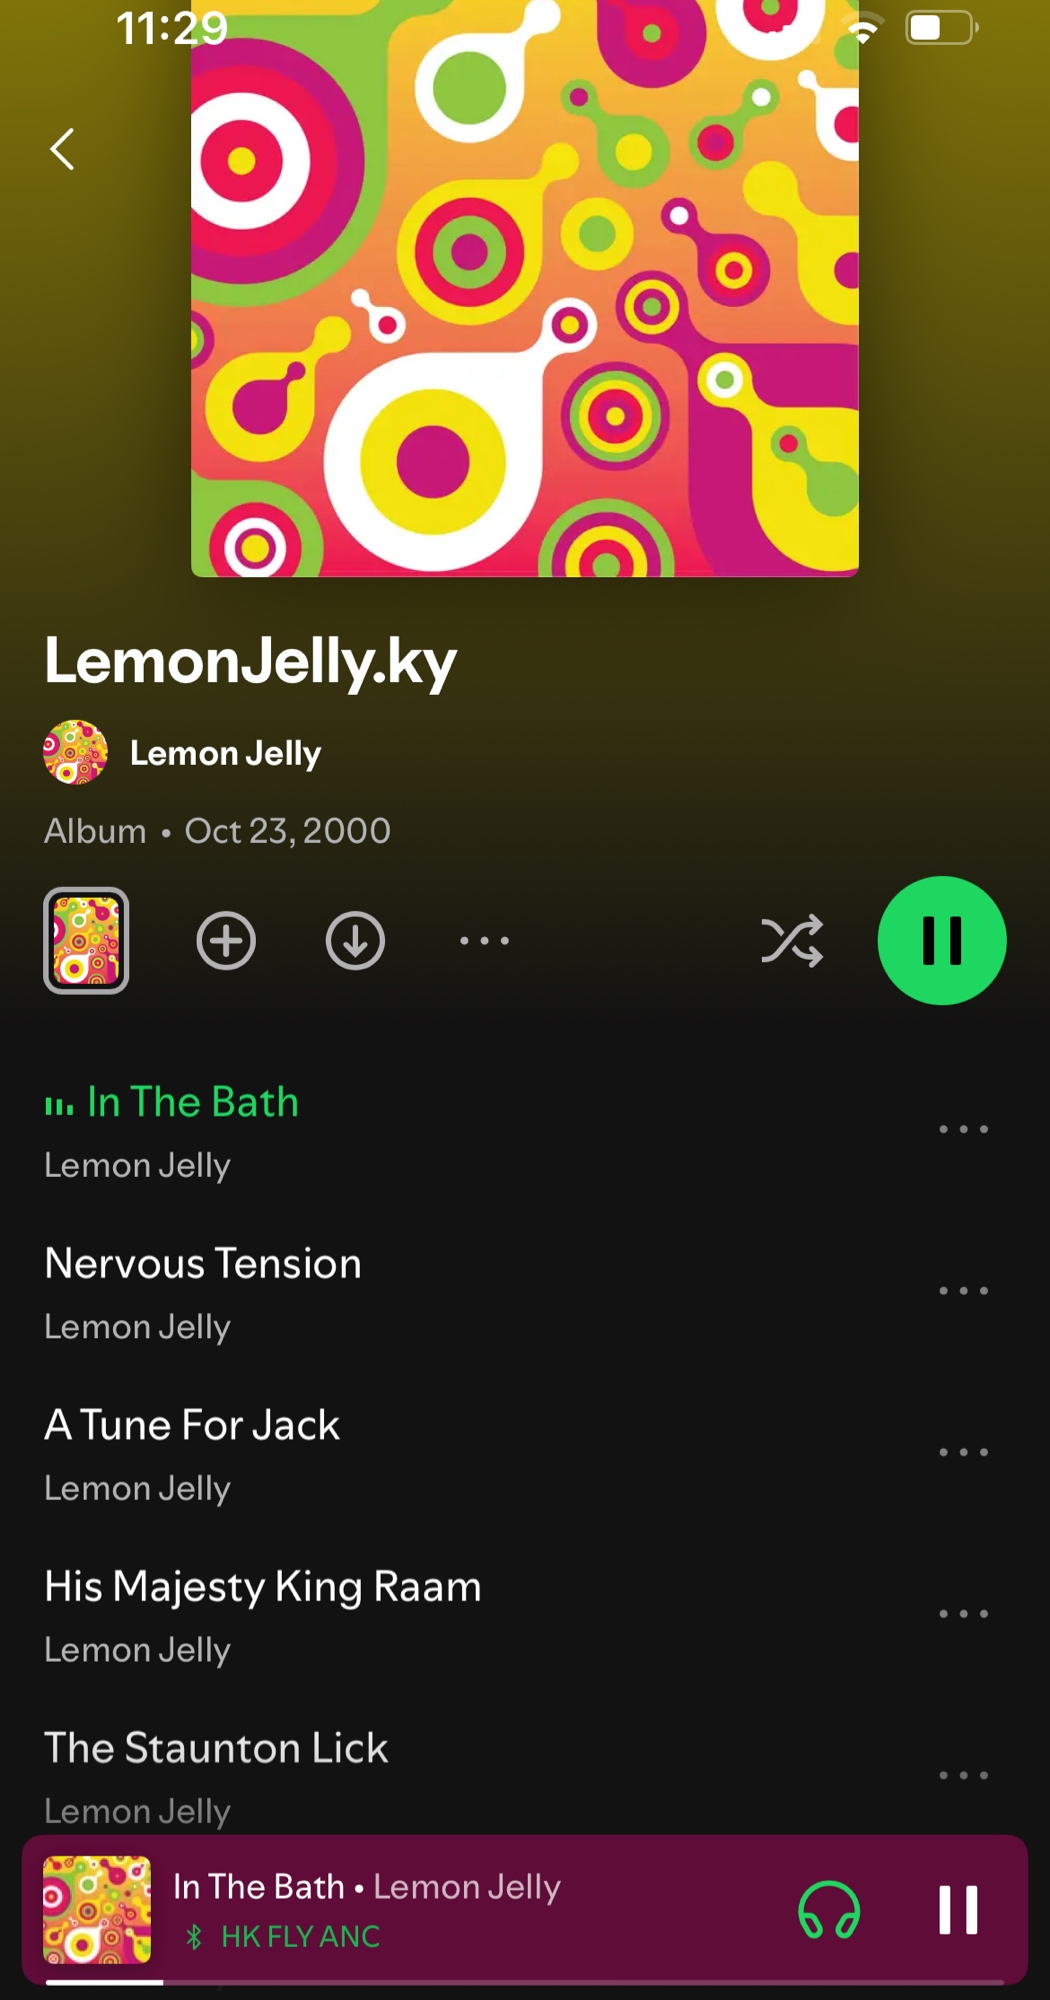Open headphones device picker in mini player
1050x2000 pixels.
829,1910
